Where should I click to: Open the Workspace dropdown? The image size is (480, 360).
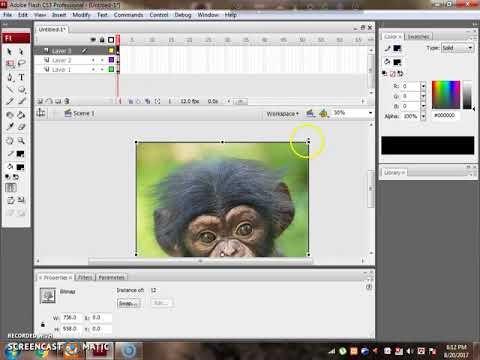[x=283, y=114]
